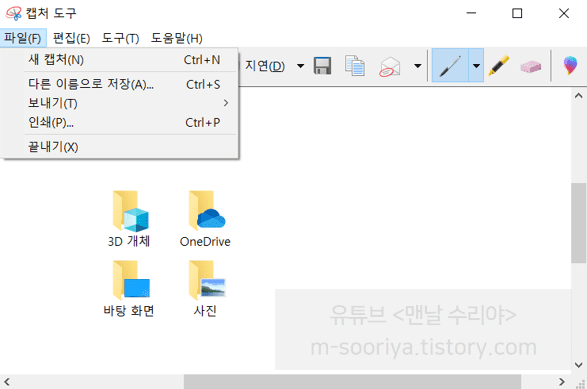The width and height of the screenshot is (587, 389).
Task: Open the 파일(F) menu
Action: click(x=23, y=38)
